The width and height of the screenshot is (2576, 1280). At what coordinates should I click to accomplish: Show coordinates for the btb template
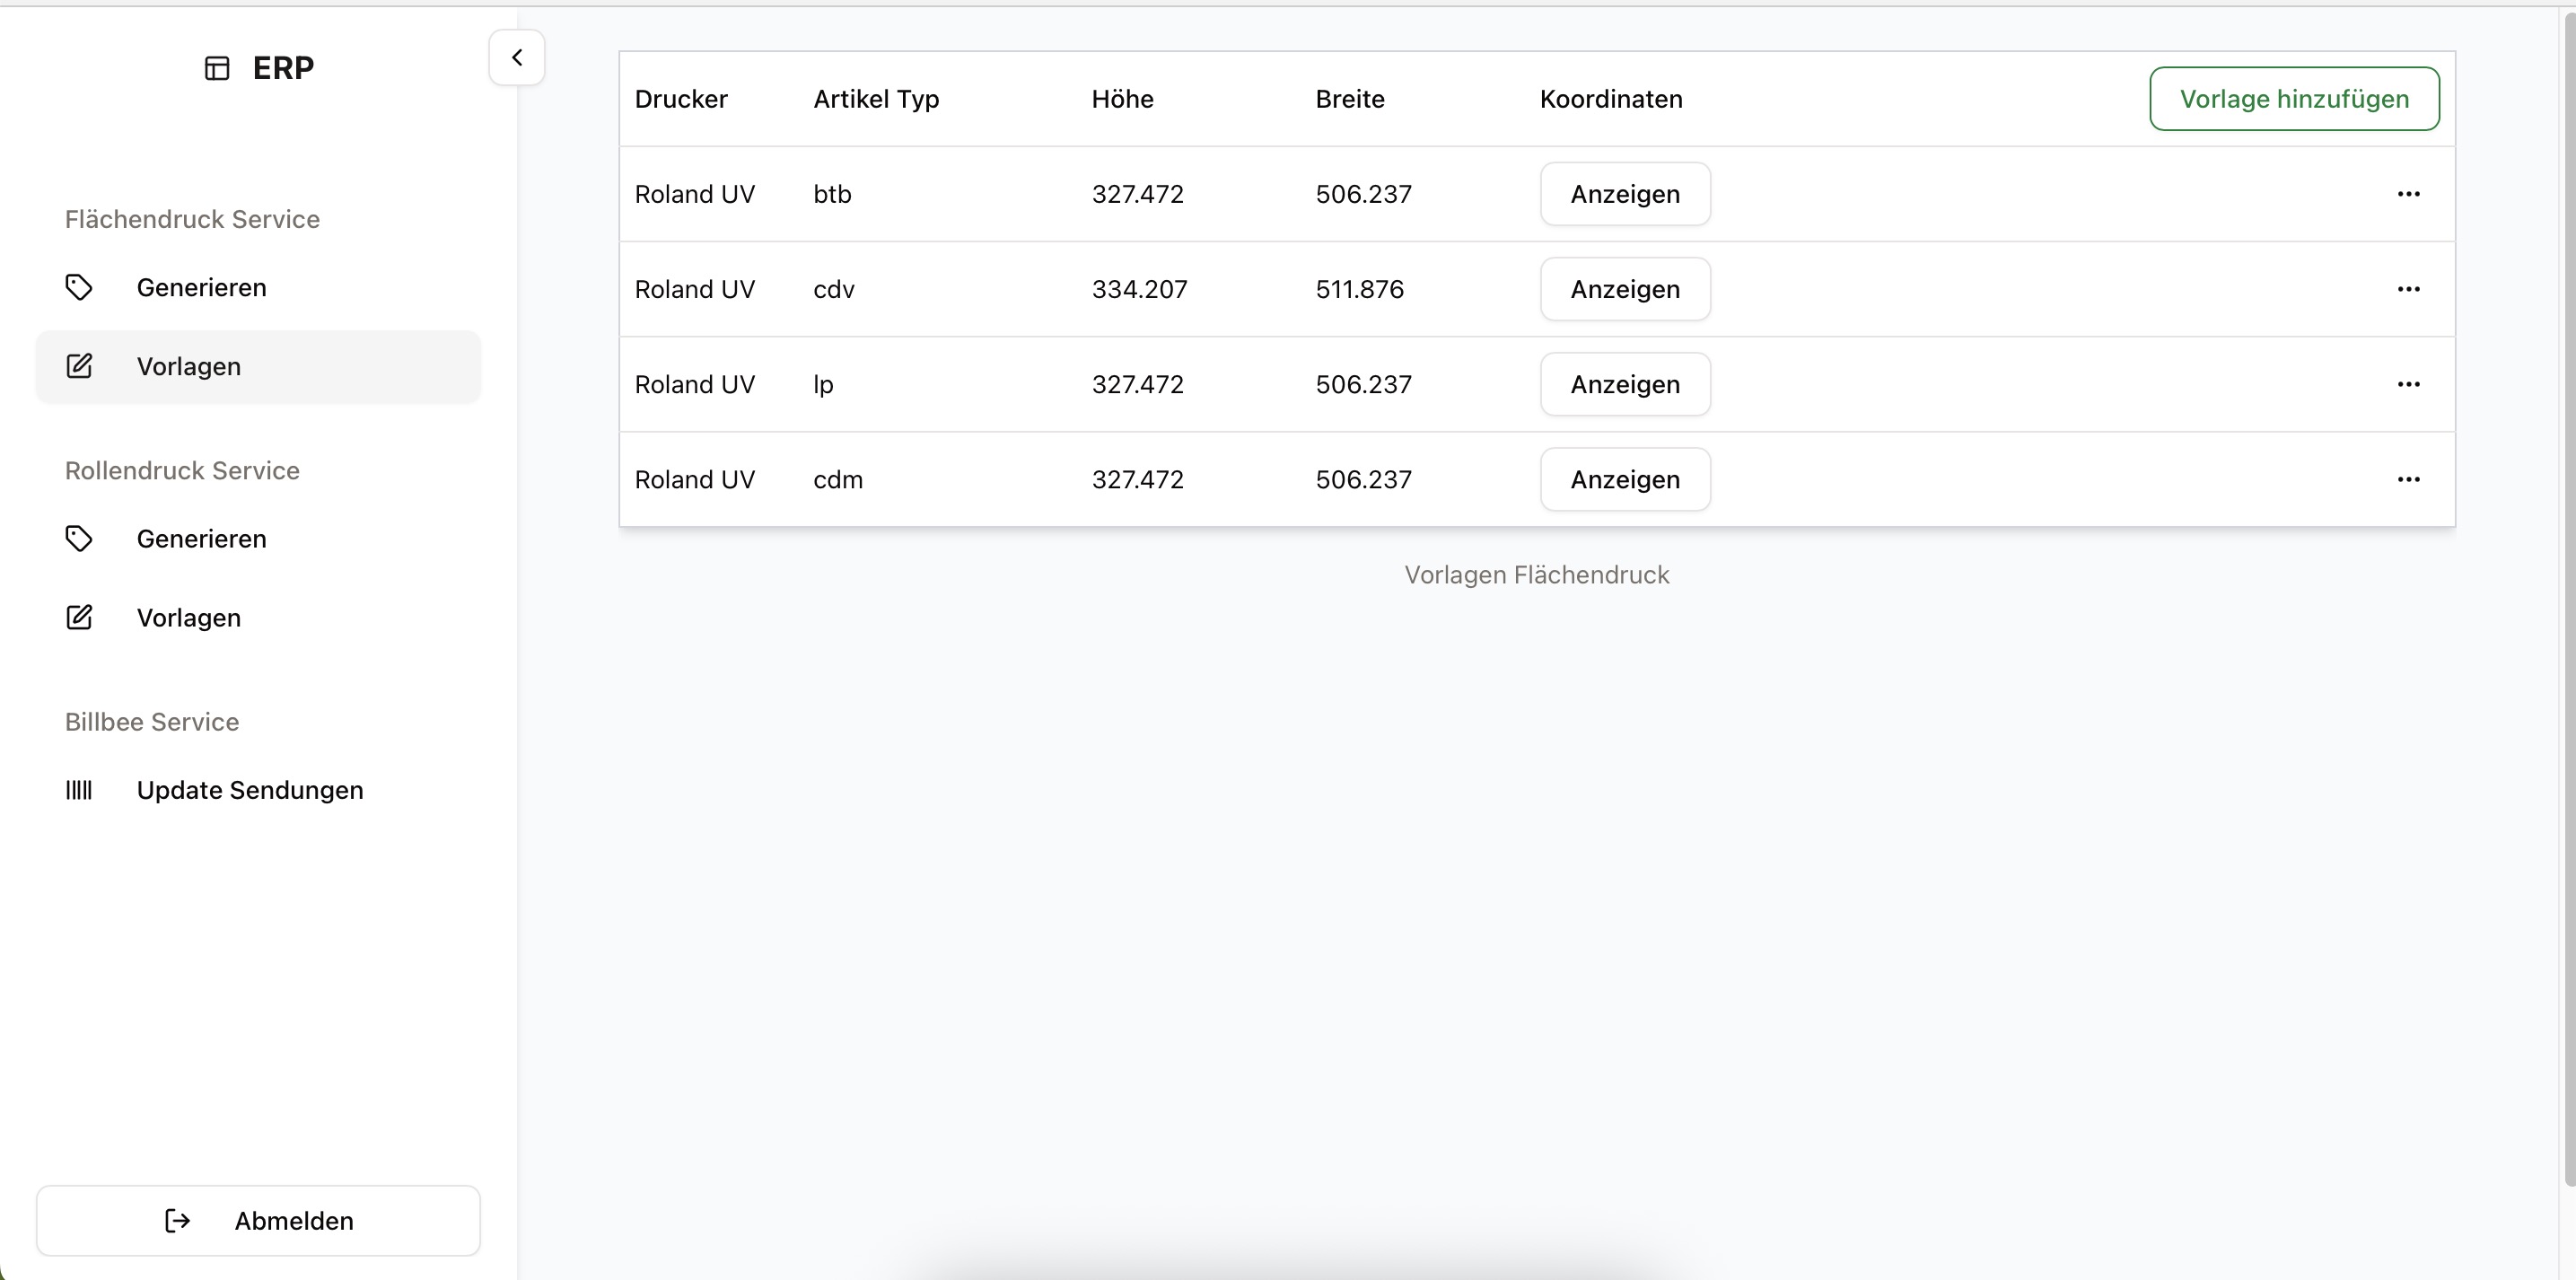pos(1625,194)
